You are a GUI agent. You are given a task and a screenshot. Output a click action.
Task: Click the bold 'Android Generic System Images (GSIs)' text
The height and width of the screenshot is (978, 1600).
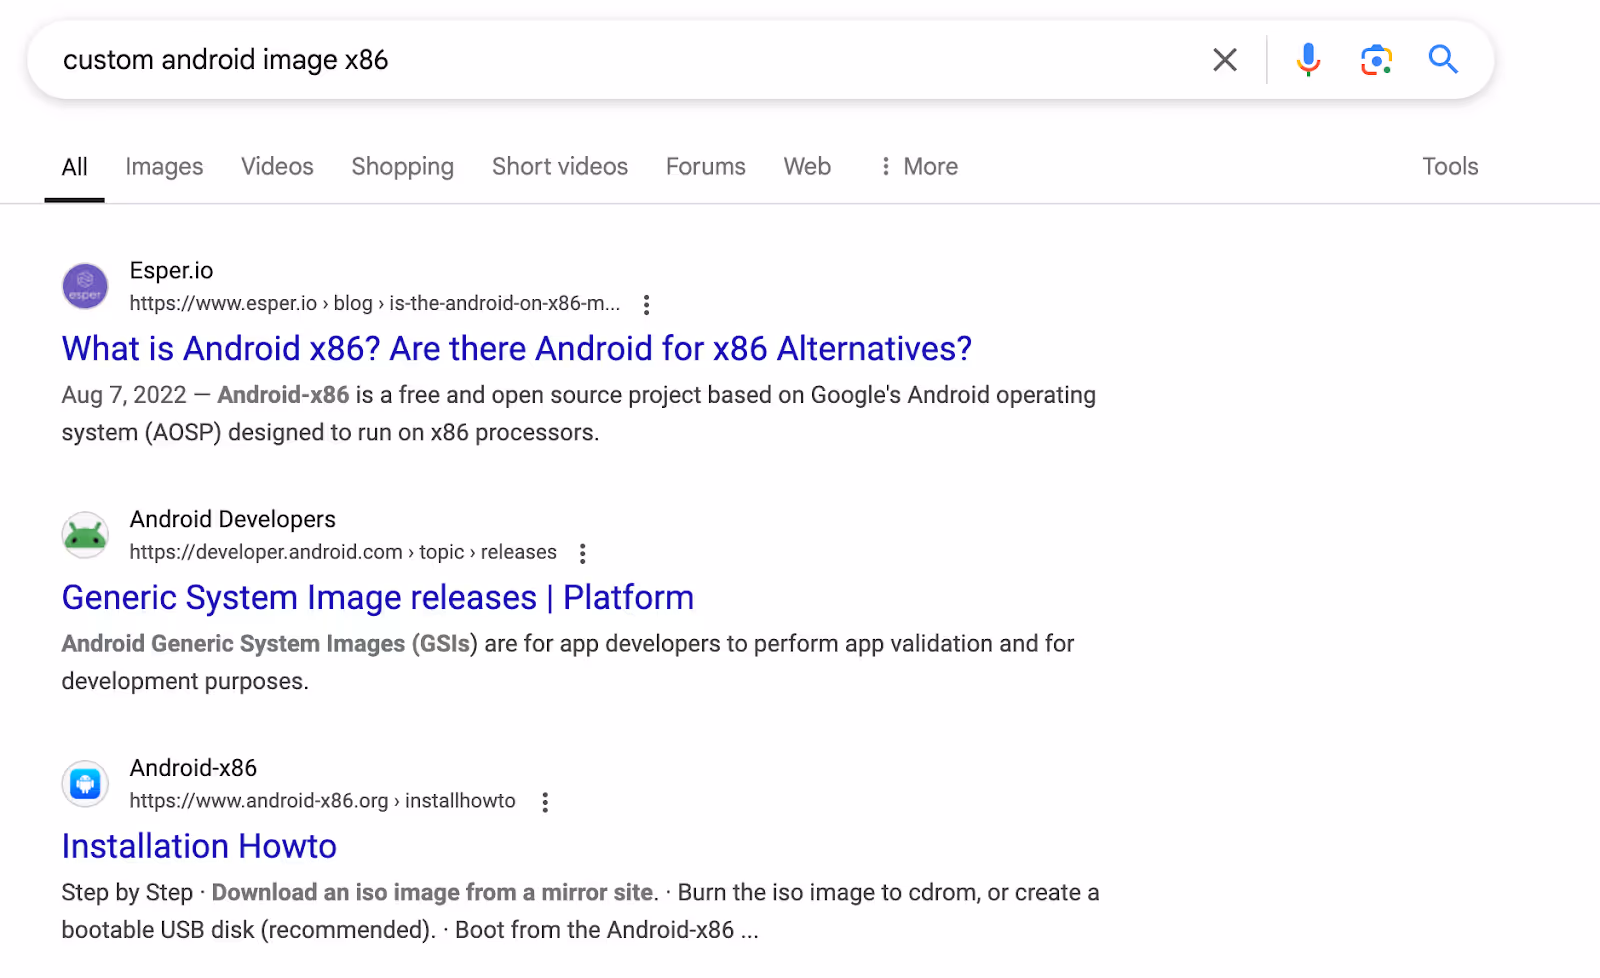[x=270, y=644]
